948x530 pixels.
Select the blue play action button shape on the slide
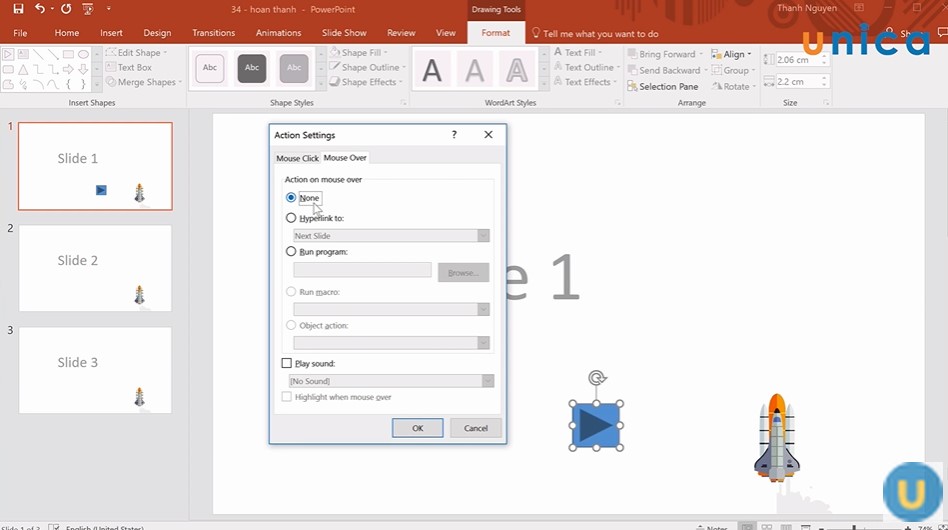click(x=596, y=426)
